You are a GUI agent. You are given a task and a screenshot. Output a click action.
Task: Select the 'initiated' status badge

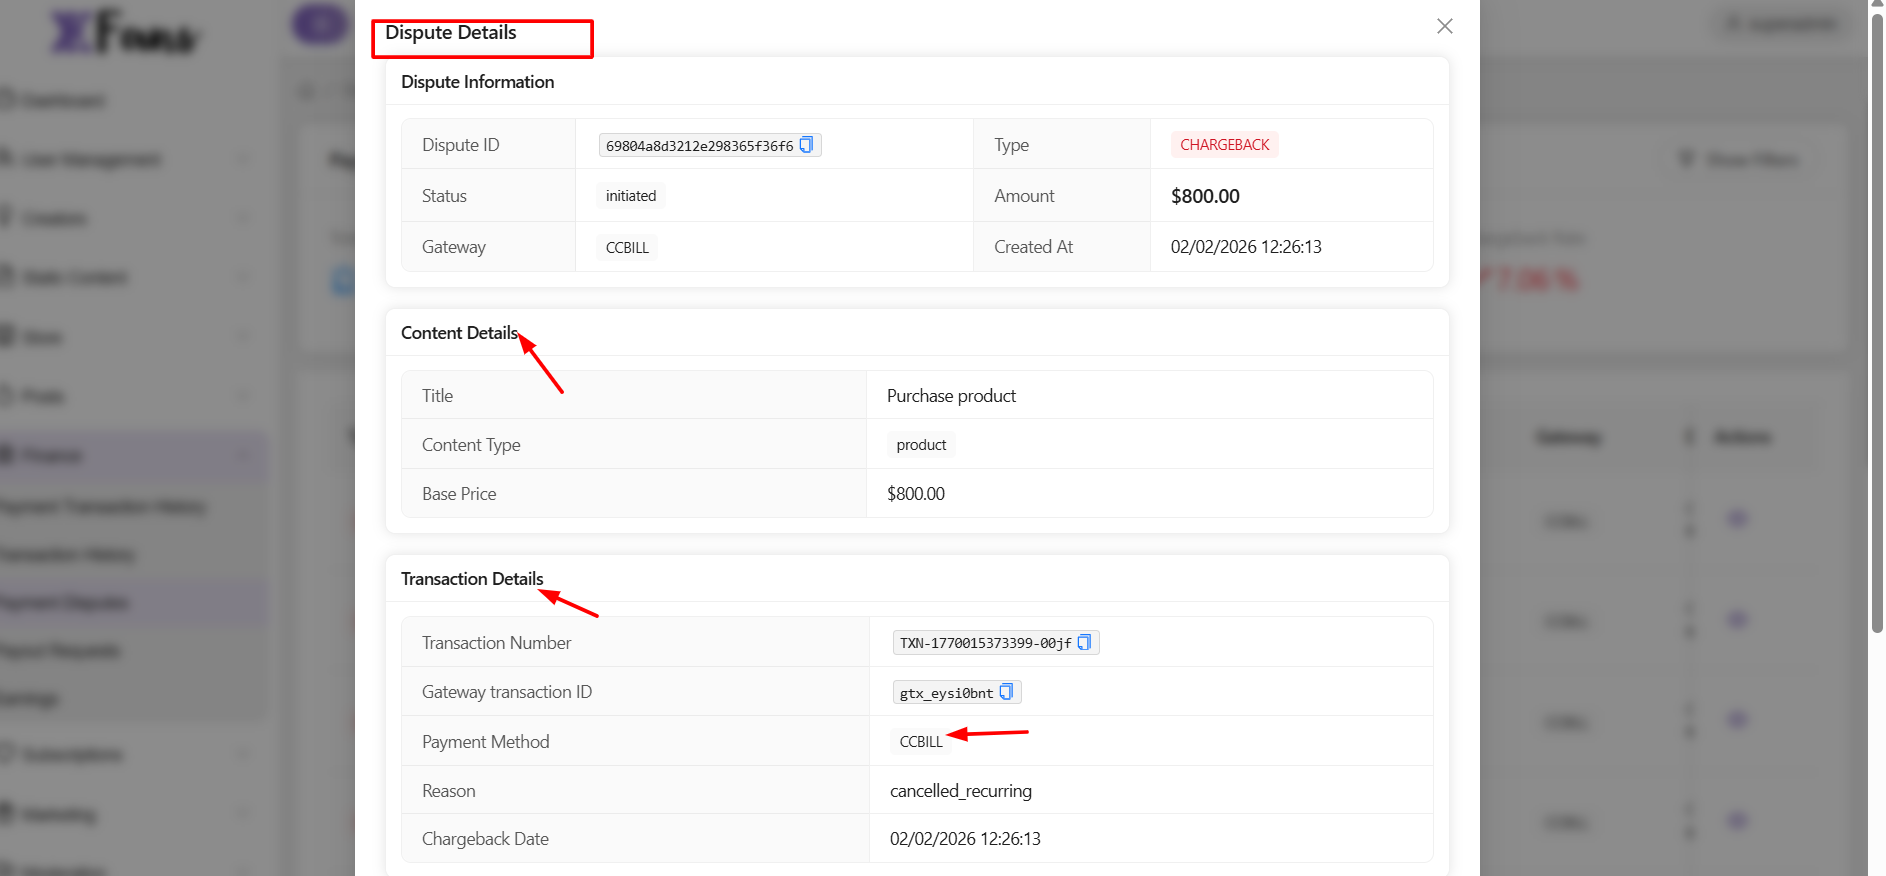(x=631, y=196)
